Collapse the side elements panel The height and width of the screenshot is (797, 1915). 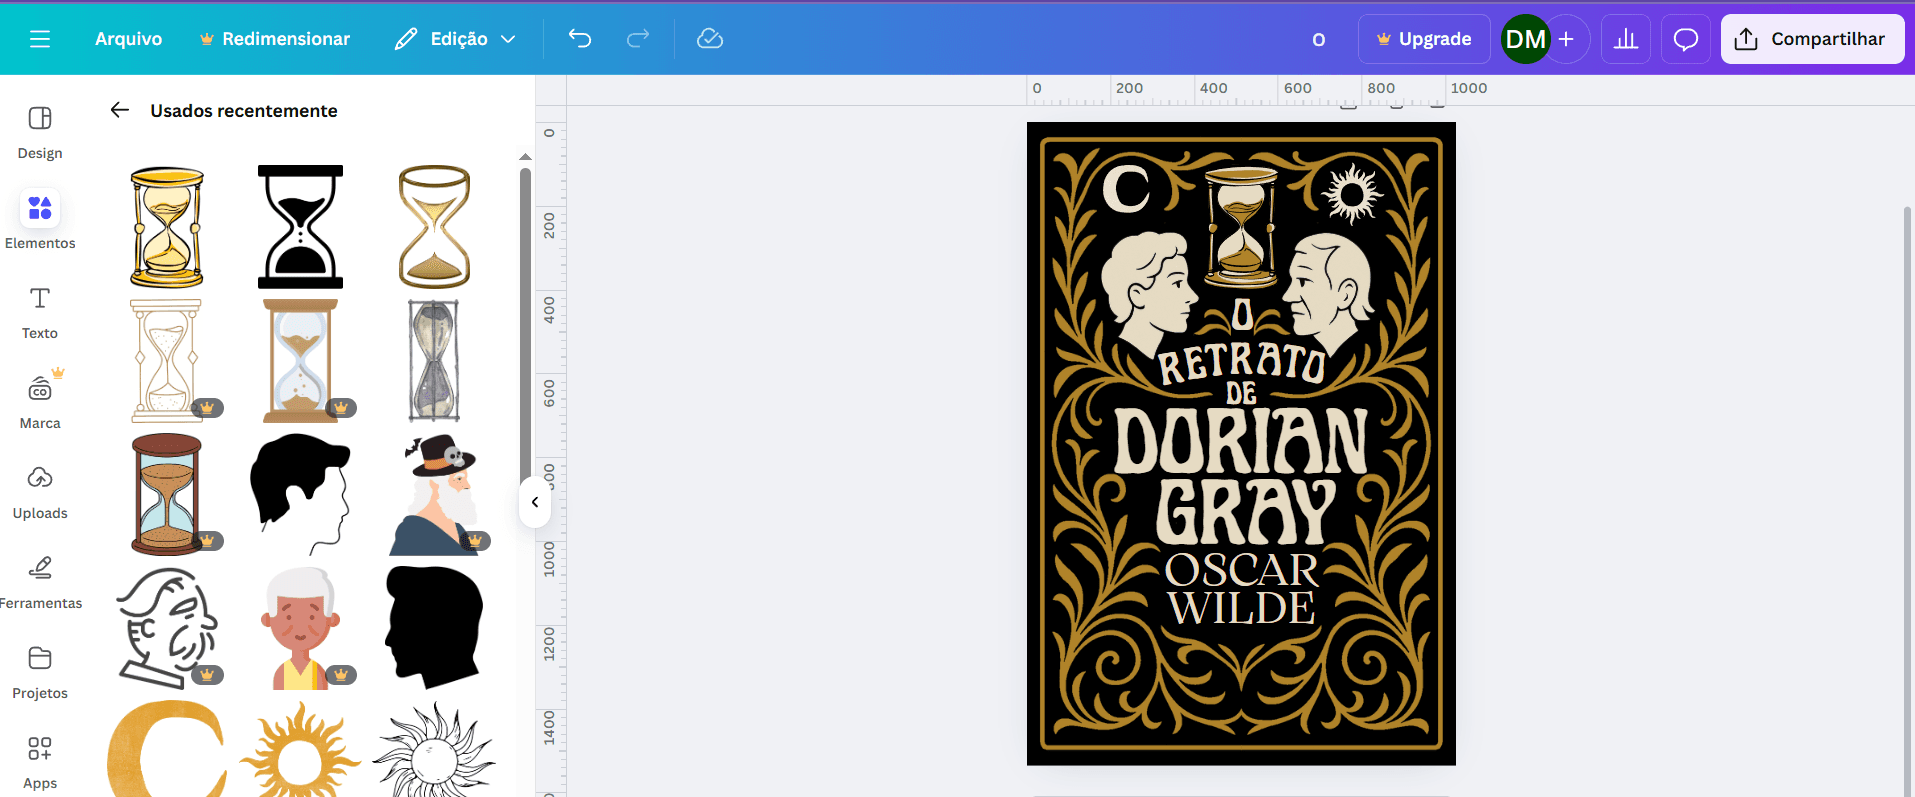coord(535,502)
